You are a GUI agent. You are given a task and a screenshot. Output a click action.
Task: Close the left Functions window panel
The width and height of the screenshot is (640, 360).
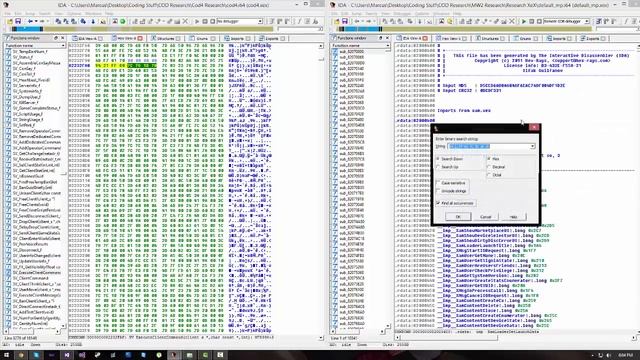coord(62,38)
